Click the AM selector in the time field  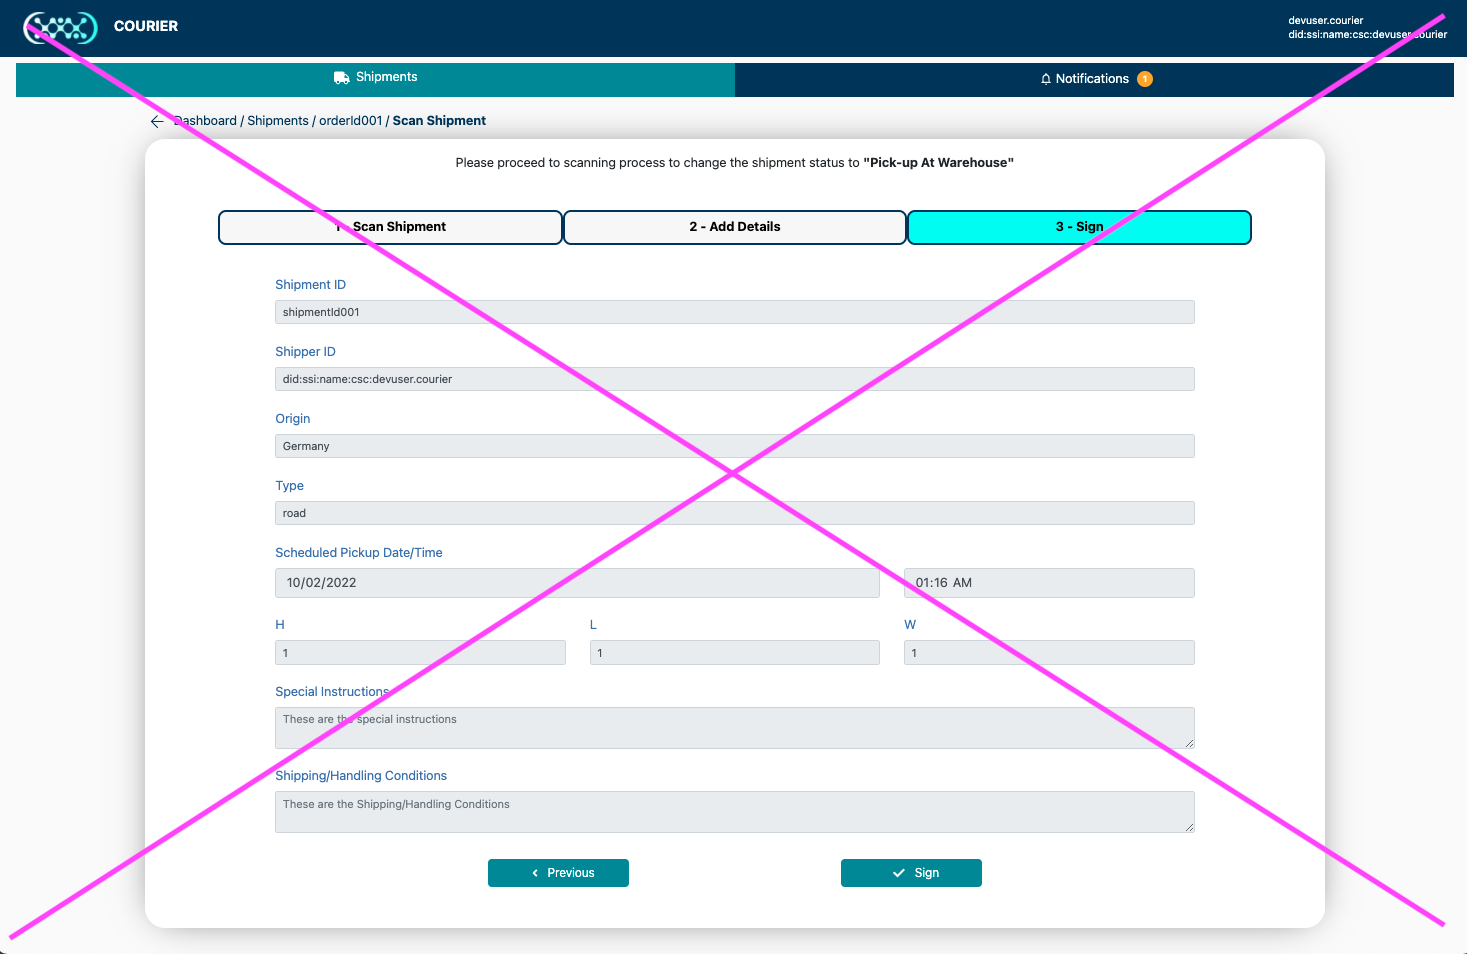click(963, 582)
